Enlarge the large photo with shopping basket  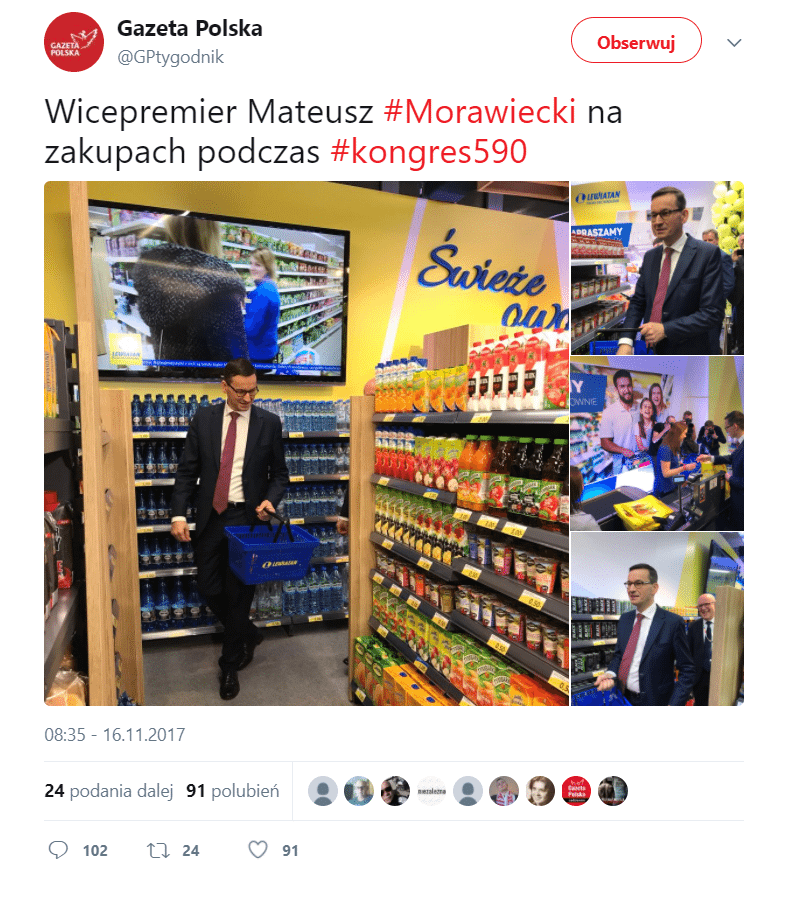307,443
